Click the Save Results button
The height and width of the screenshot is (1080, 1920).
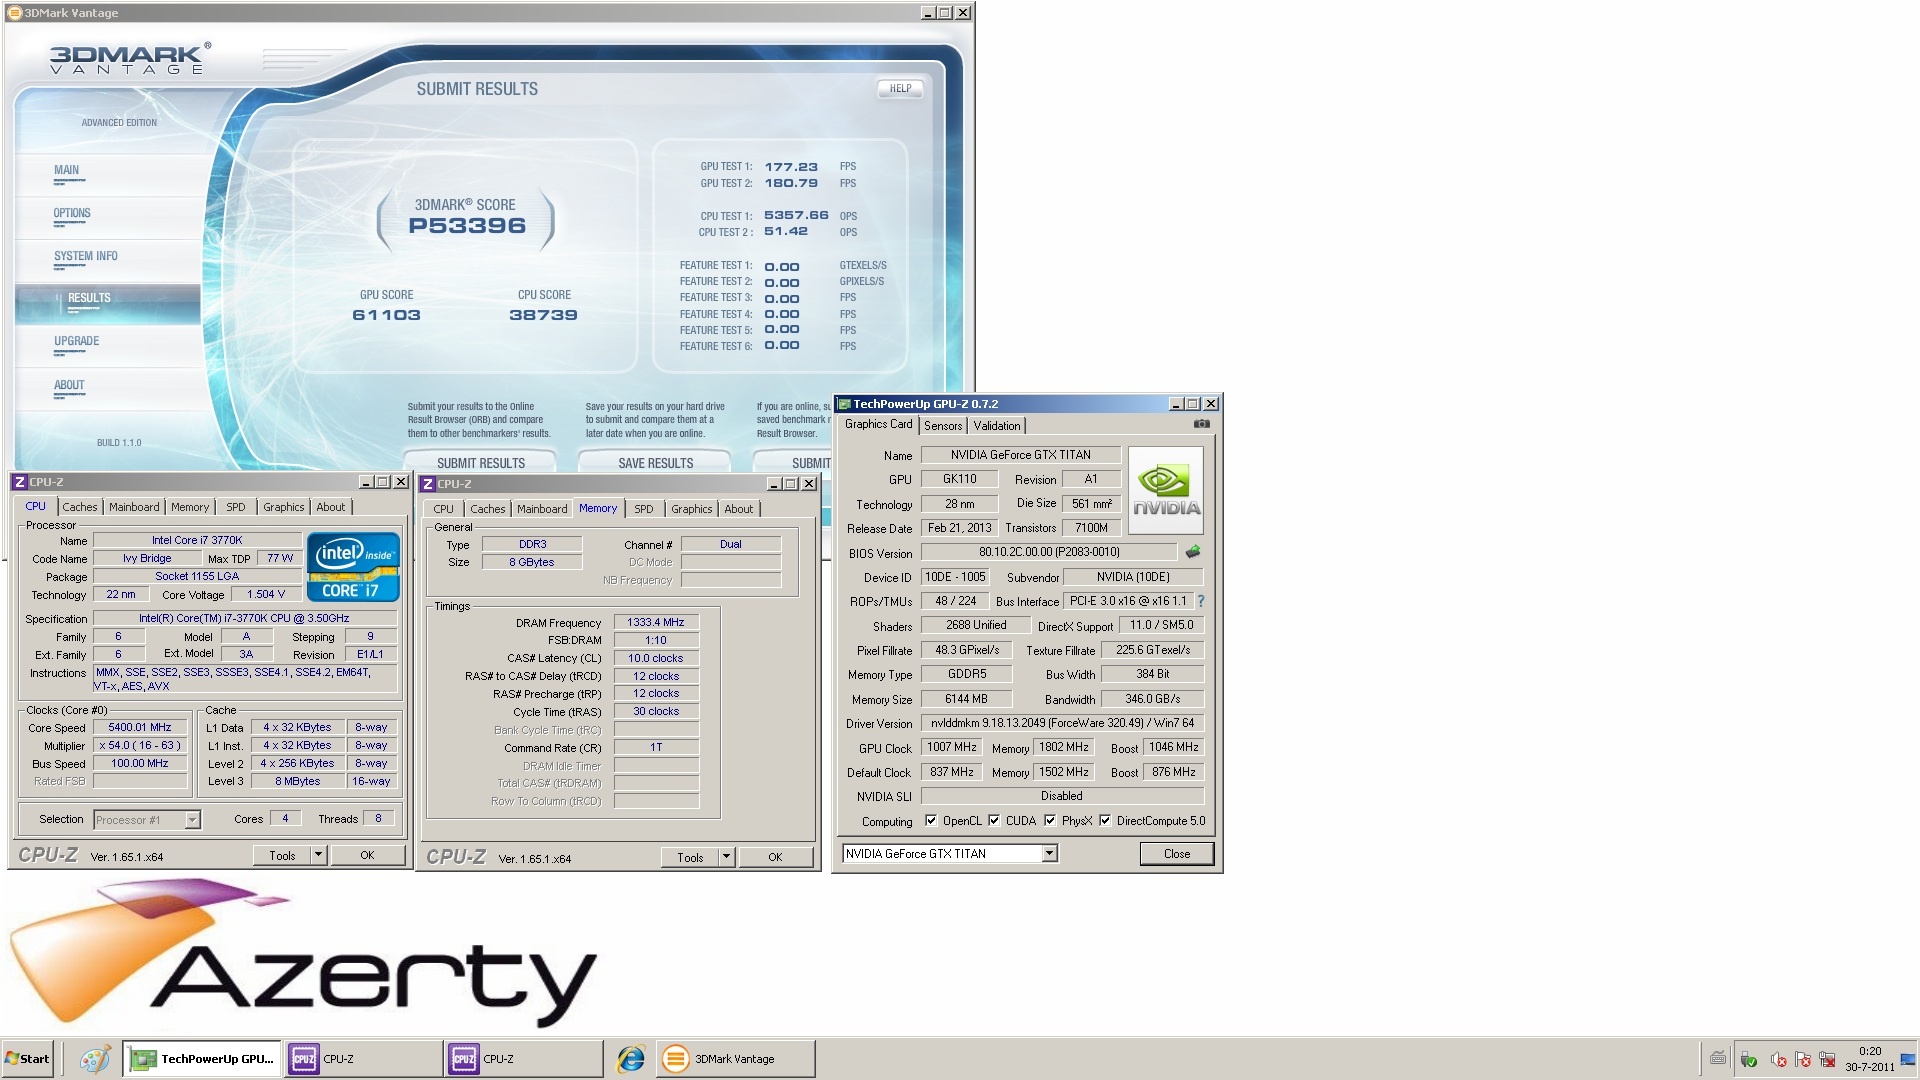pos(655,463)
